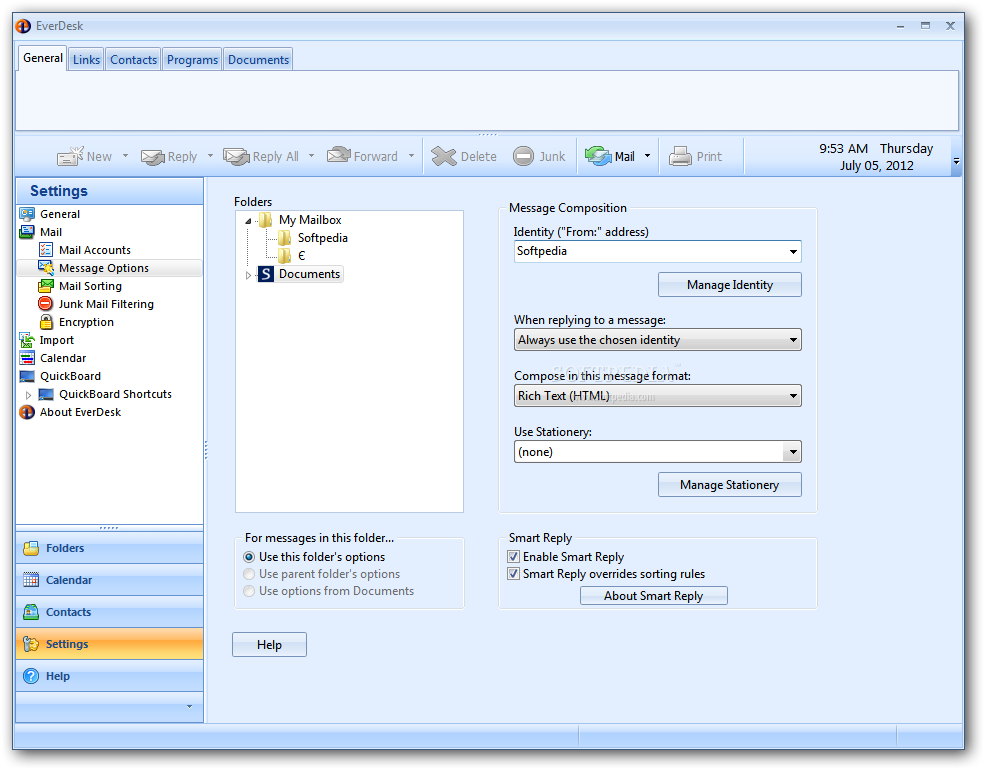985x770 pixels.
Task: Click the Reply envelope icon
Action: (153, 156)
